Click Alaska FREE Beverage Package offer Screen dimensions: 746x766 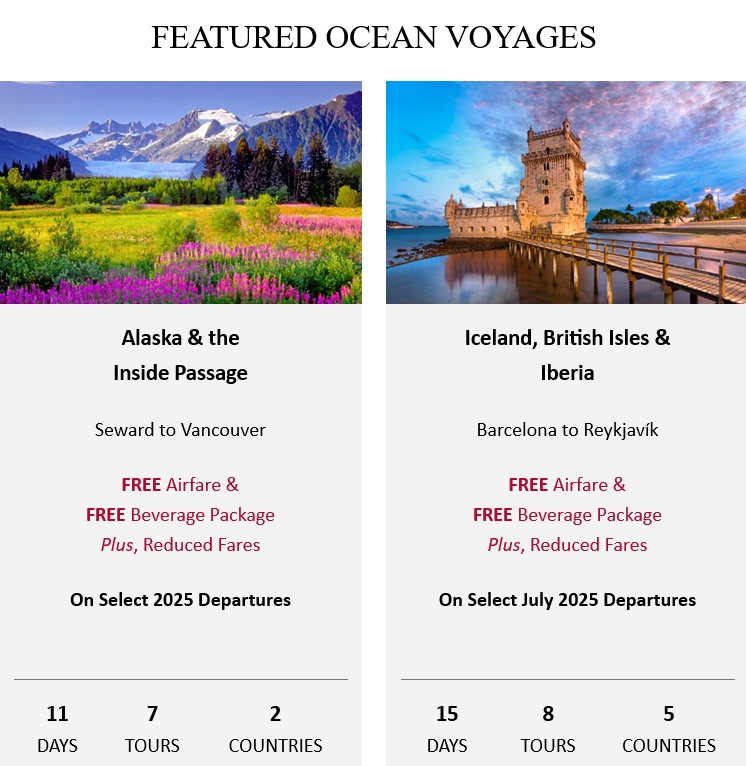[x=181, y=515]
